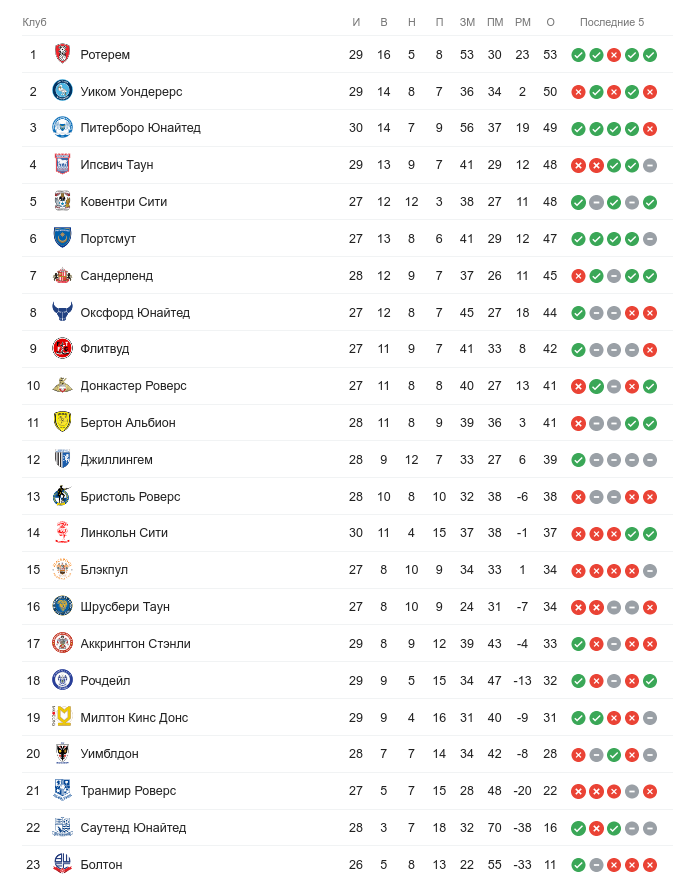673x895 pixels.
Task: Click the Клуб column header
Action: coord(34,22)
